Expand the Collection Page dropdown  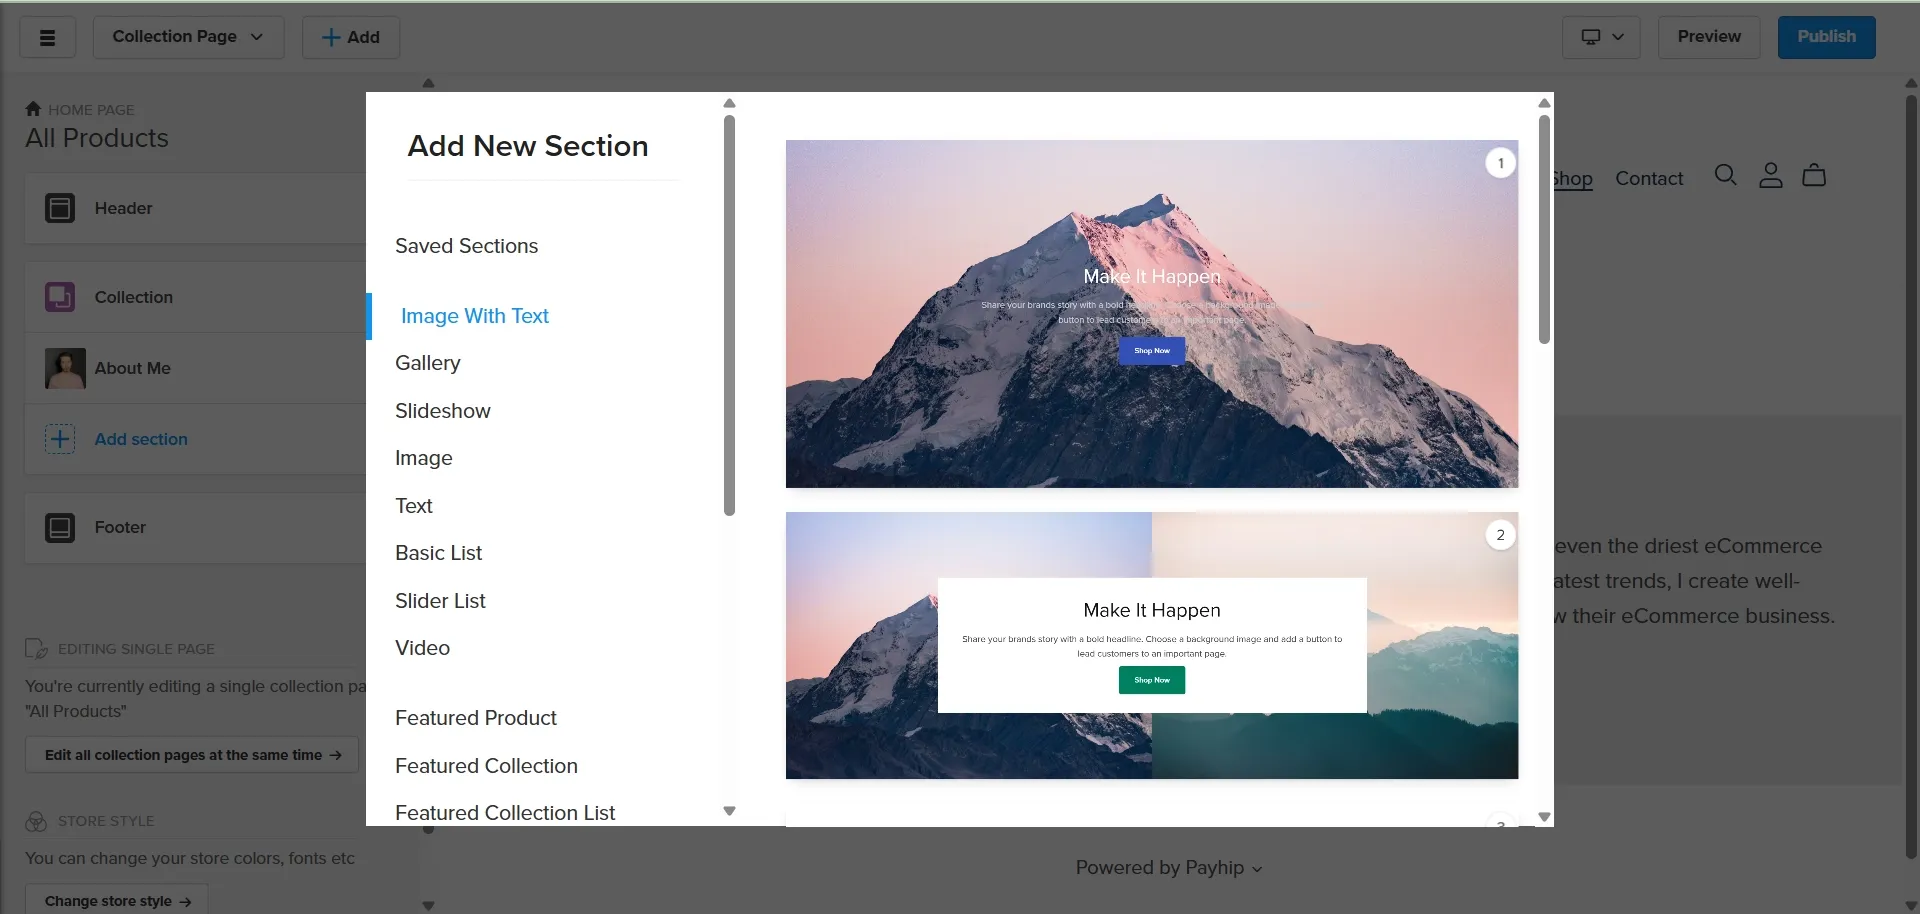188,37
